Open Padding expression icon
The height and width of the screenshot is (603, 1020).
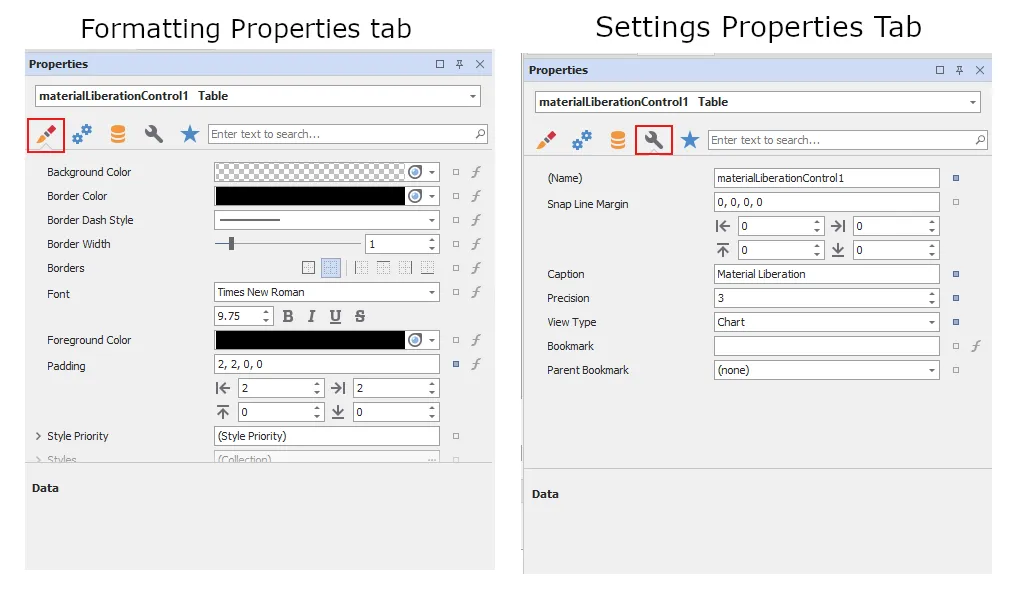point(476,364)
